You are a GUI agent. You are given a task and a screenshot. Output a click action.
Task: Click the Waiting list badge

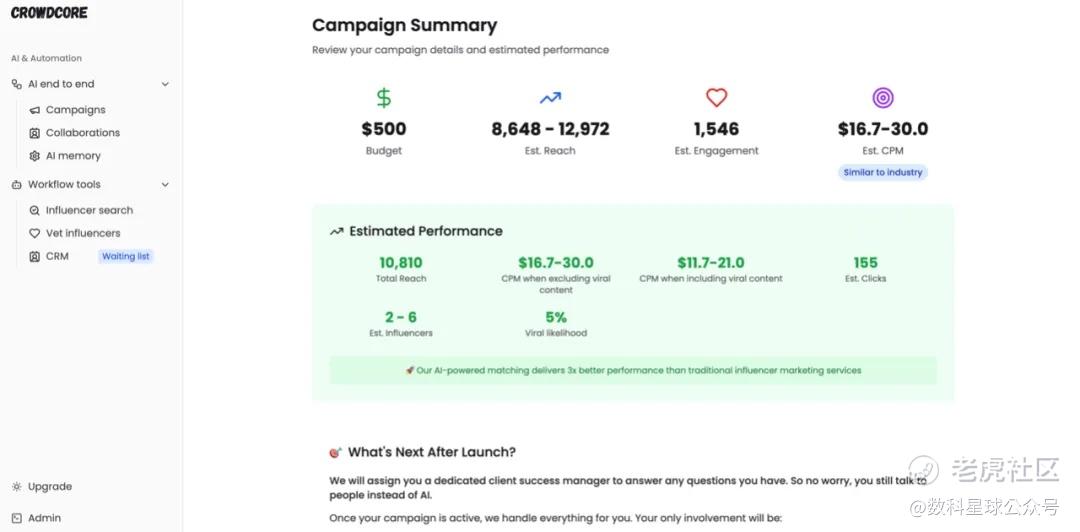[x=125, y=256]
